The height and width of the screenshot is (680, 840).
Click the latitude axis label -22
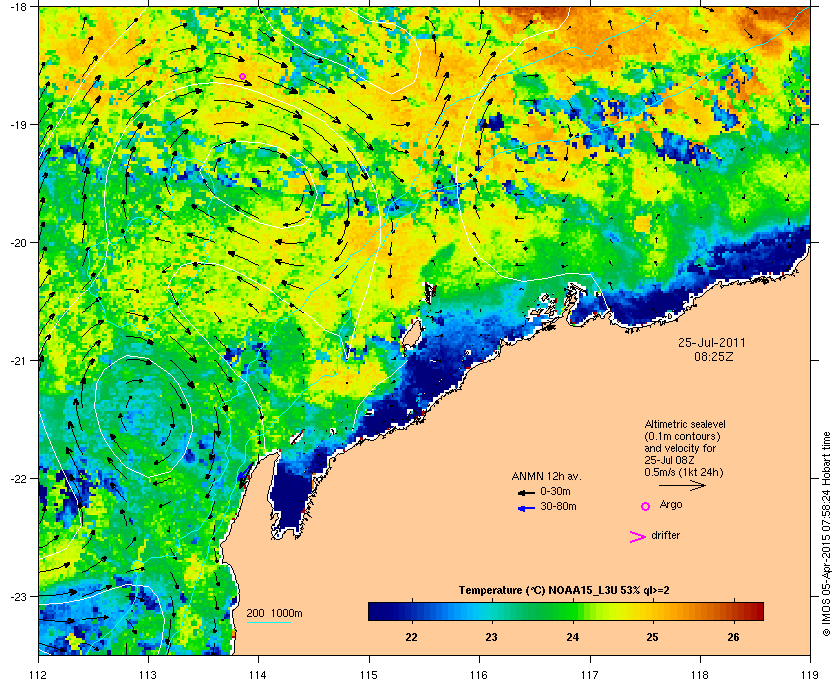coord(18,479)
